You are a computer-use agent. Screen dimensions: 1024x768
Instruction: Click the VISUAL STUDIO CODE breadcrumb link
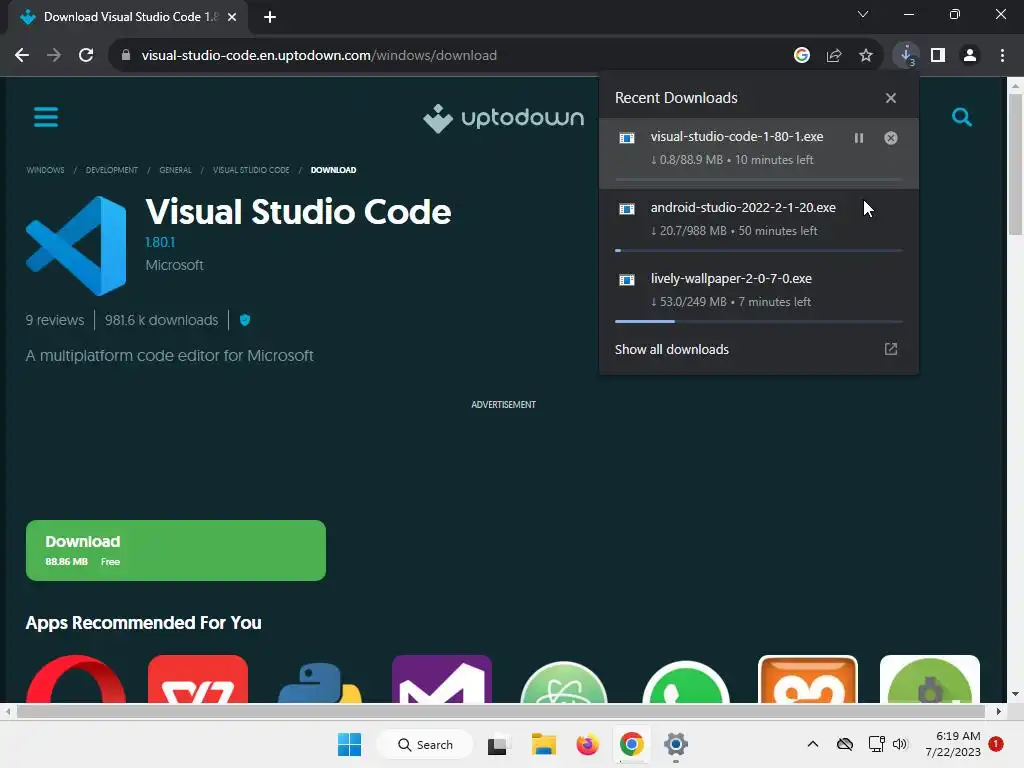251,170
